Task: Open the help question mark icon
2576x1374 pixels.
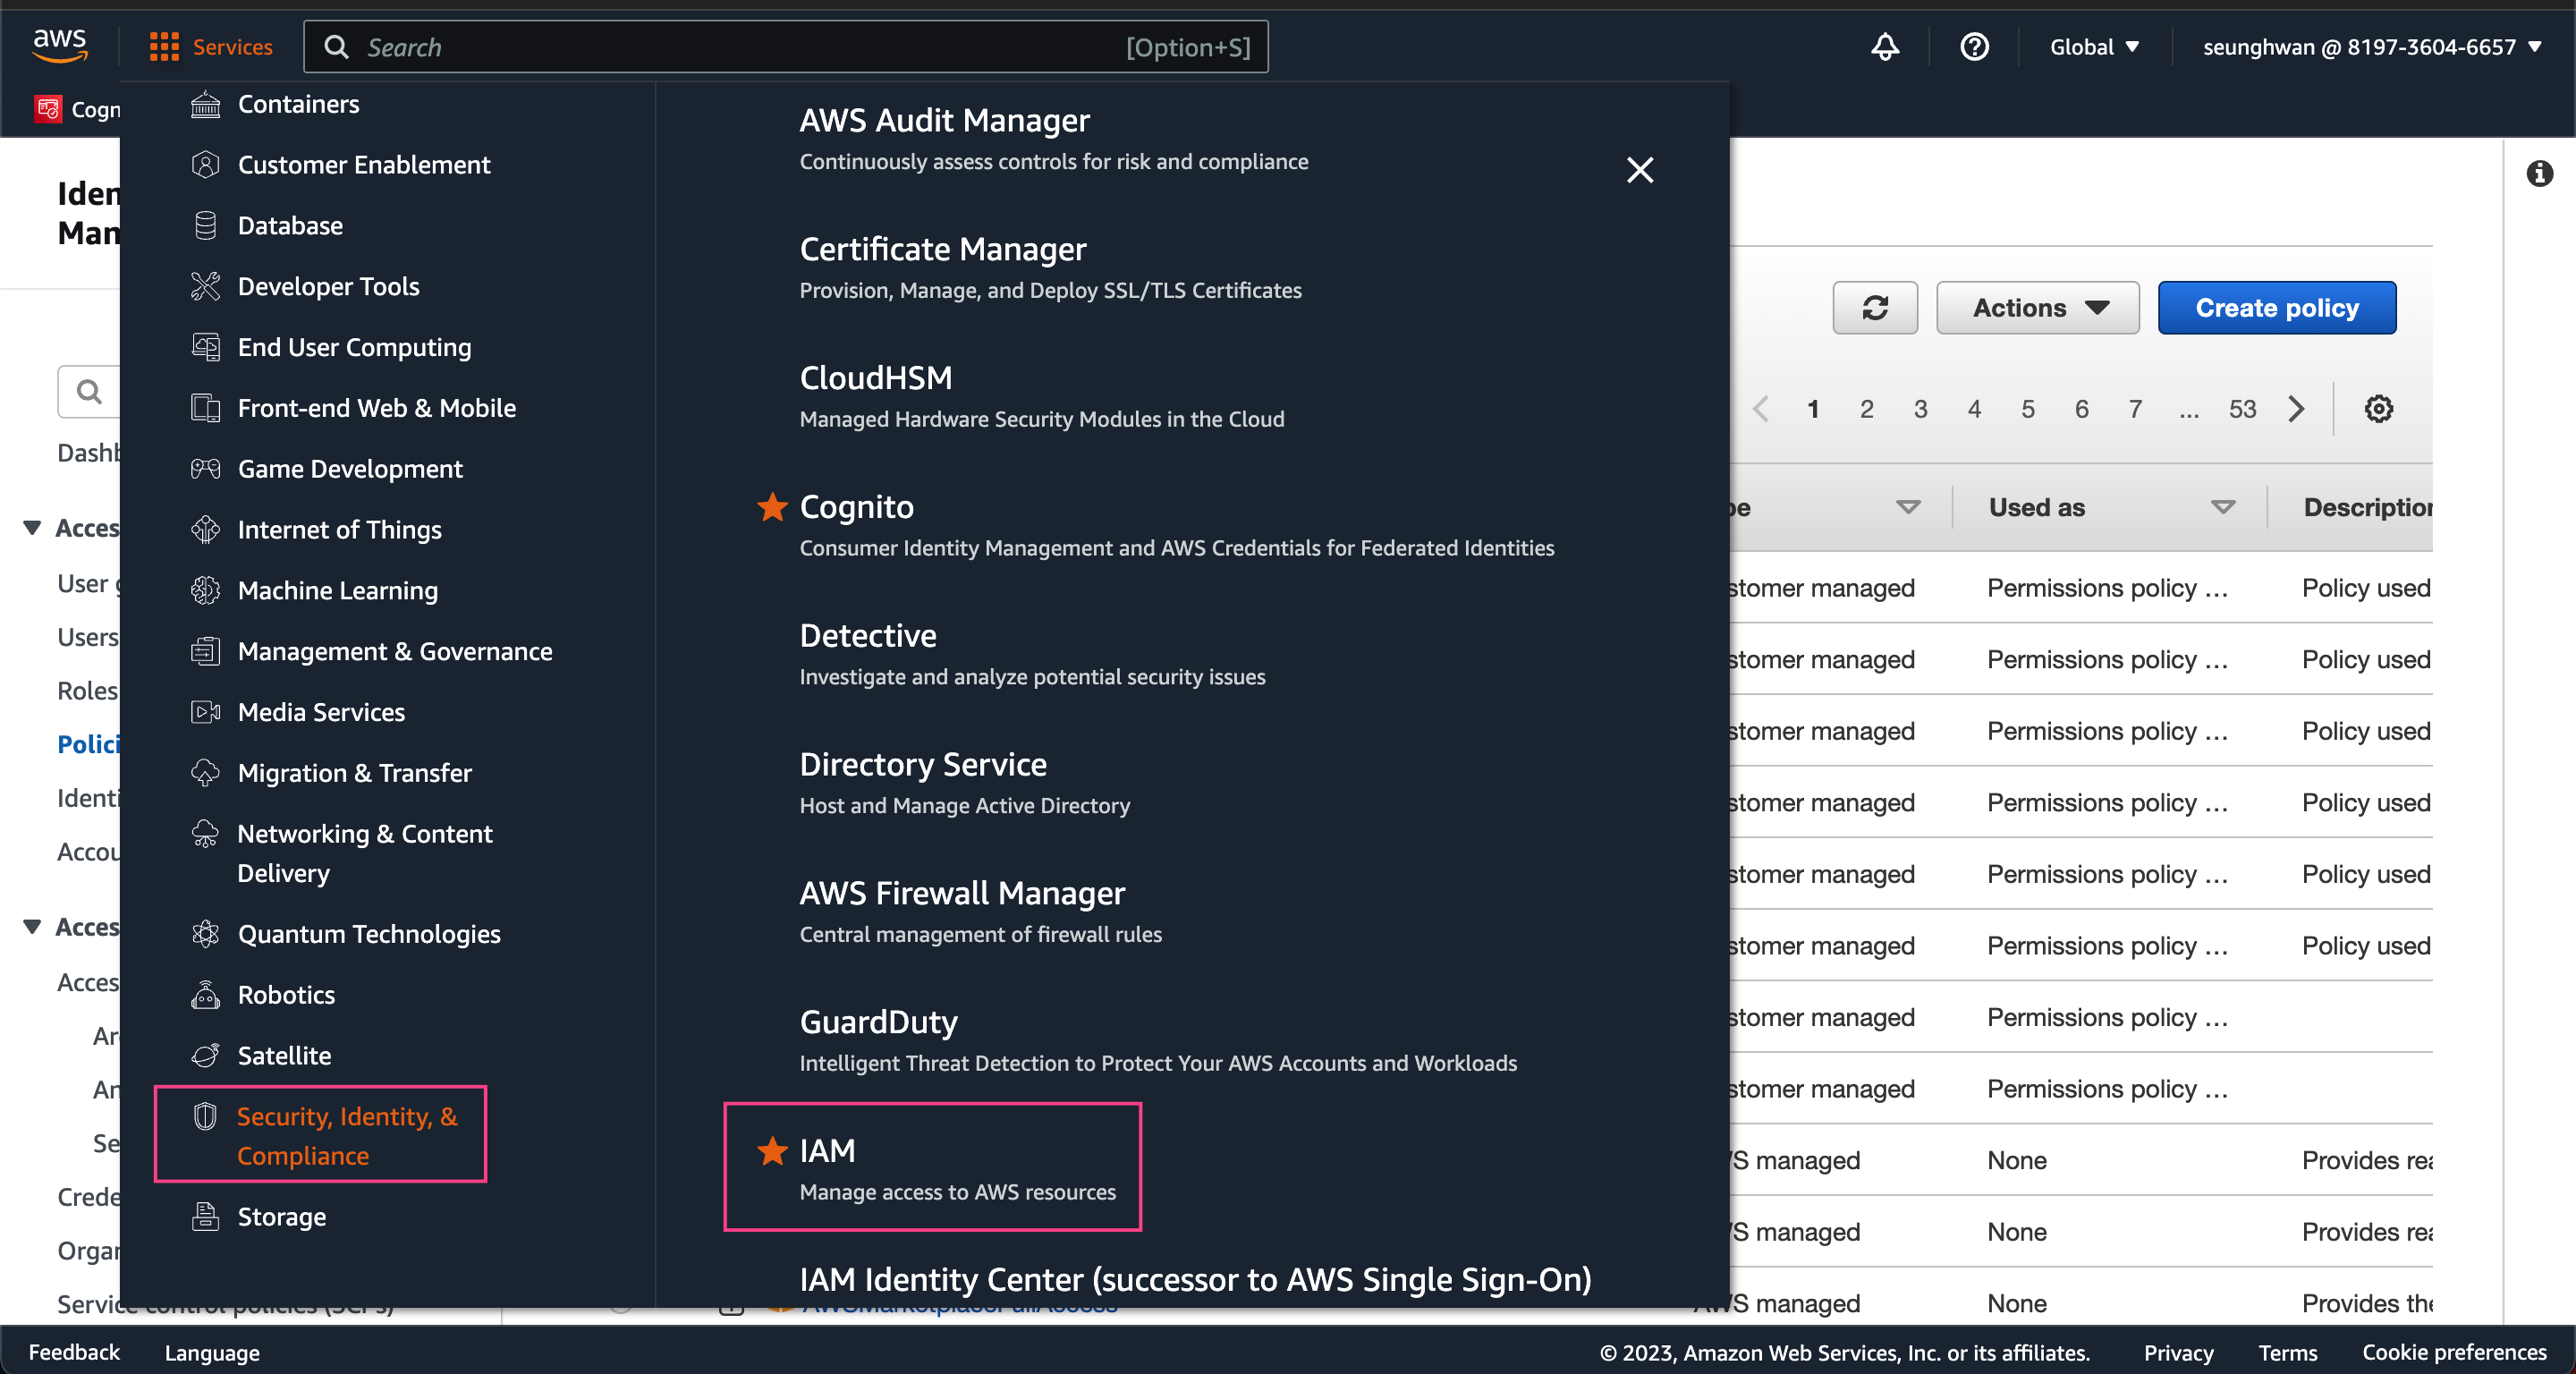Action: click(x=1974, y=47)
